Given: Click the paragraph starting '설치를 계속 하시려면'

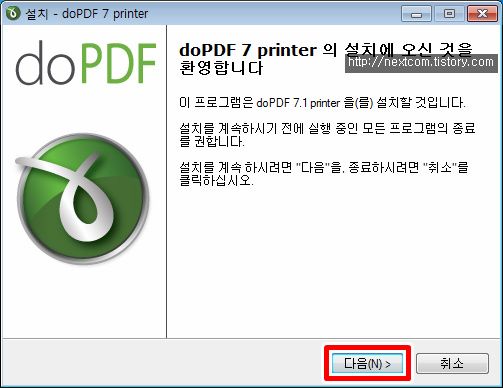Looking at the screenshot, I should click(x=324, y=173).
